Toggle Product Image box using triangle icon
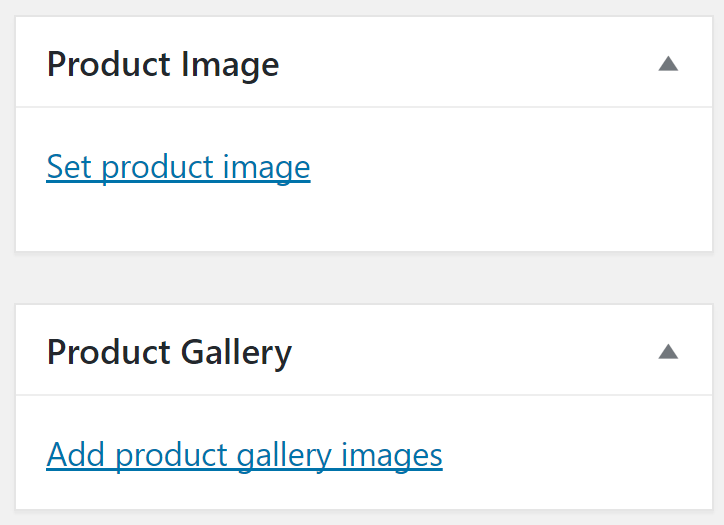This screenshot has width=724, height=525. point(668,64)
